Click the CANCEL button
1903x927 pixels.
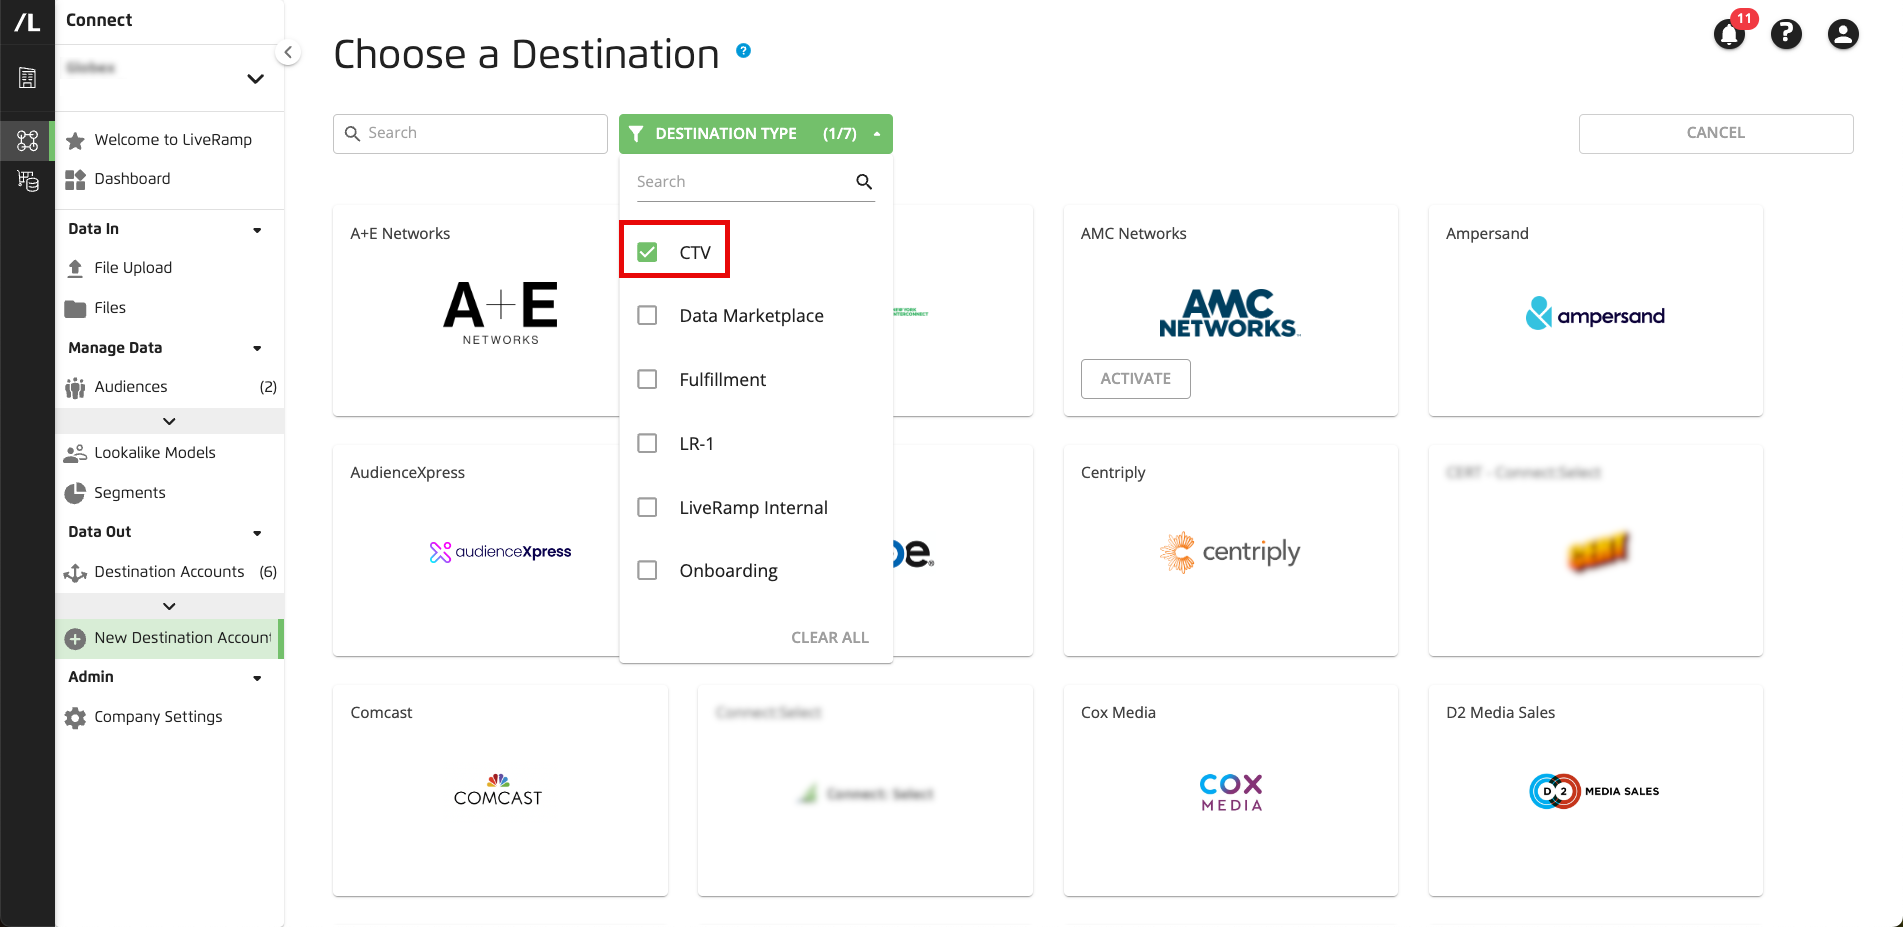(1716, 133)
